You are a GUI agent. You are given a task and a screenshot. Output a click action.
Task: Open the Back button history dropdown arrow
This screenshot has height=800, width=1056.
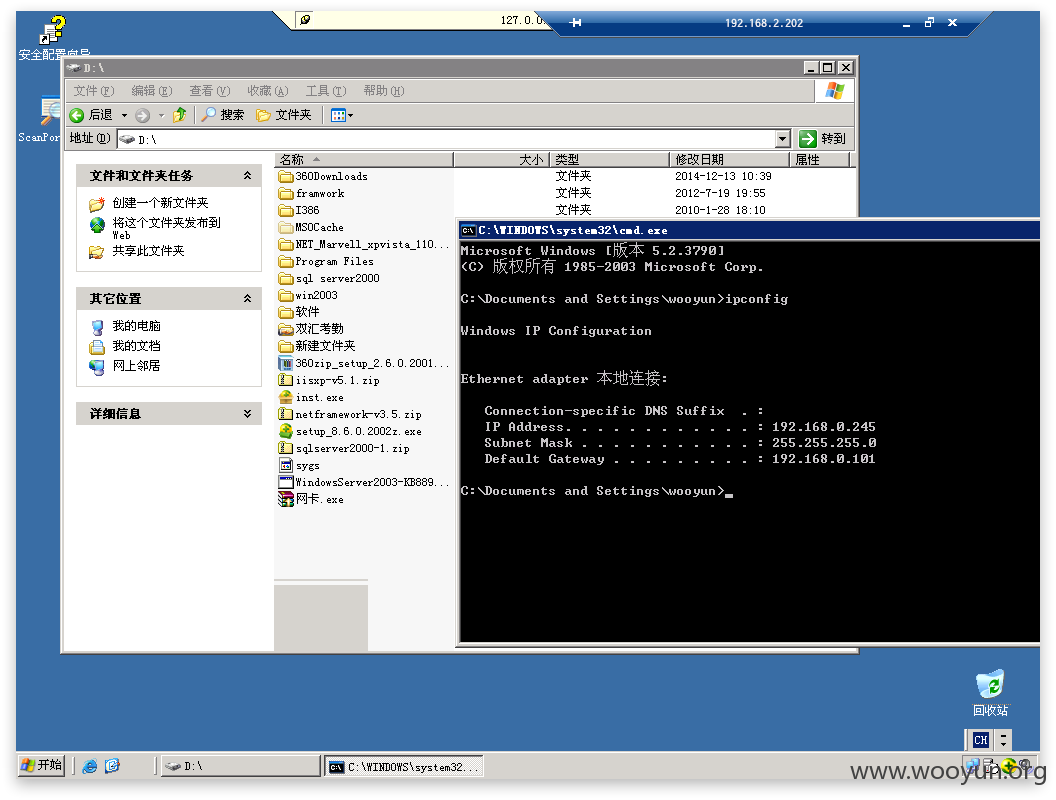click(124, 115)
